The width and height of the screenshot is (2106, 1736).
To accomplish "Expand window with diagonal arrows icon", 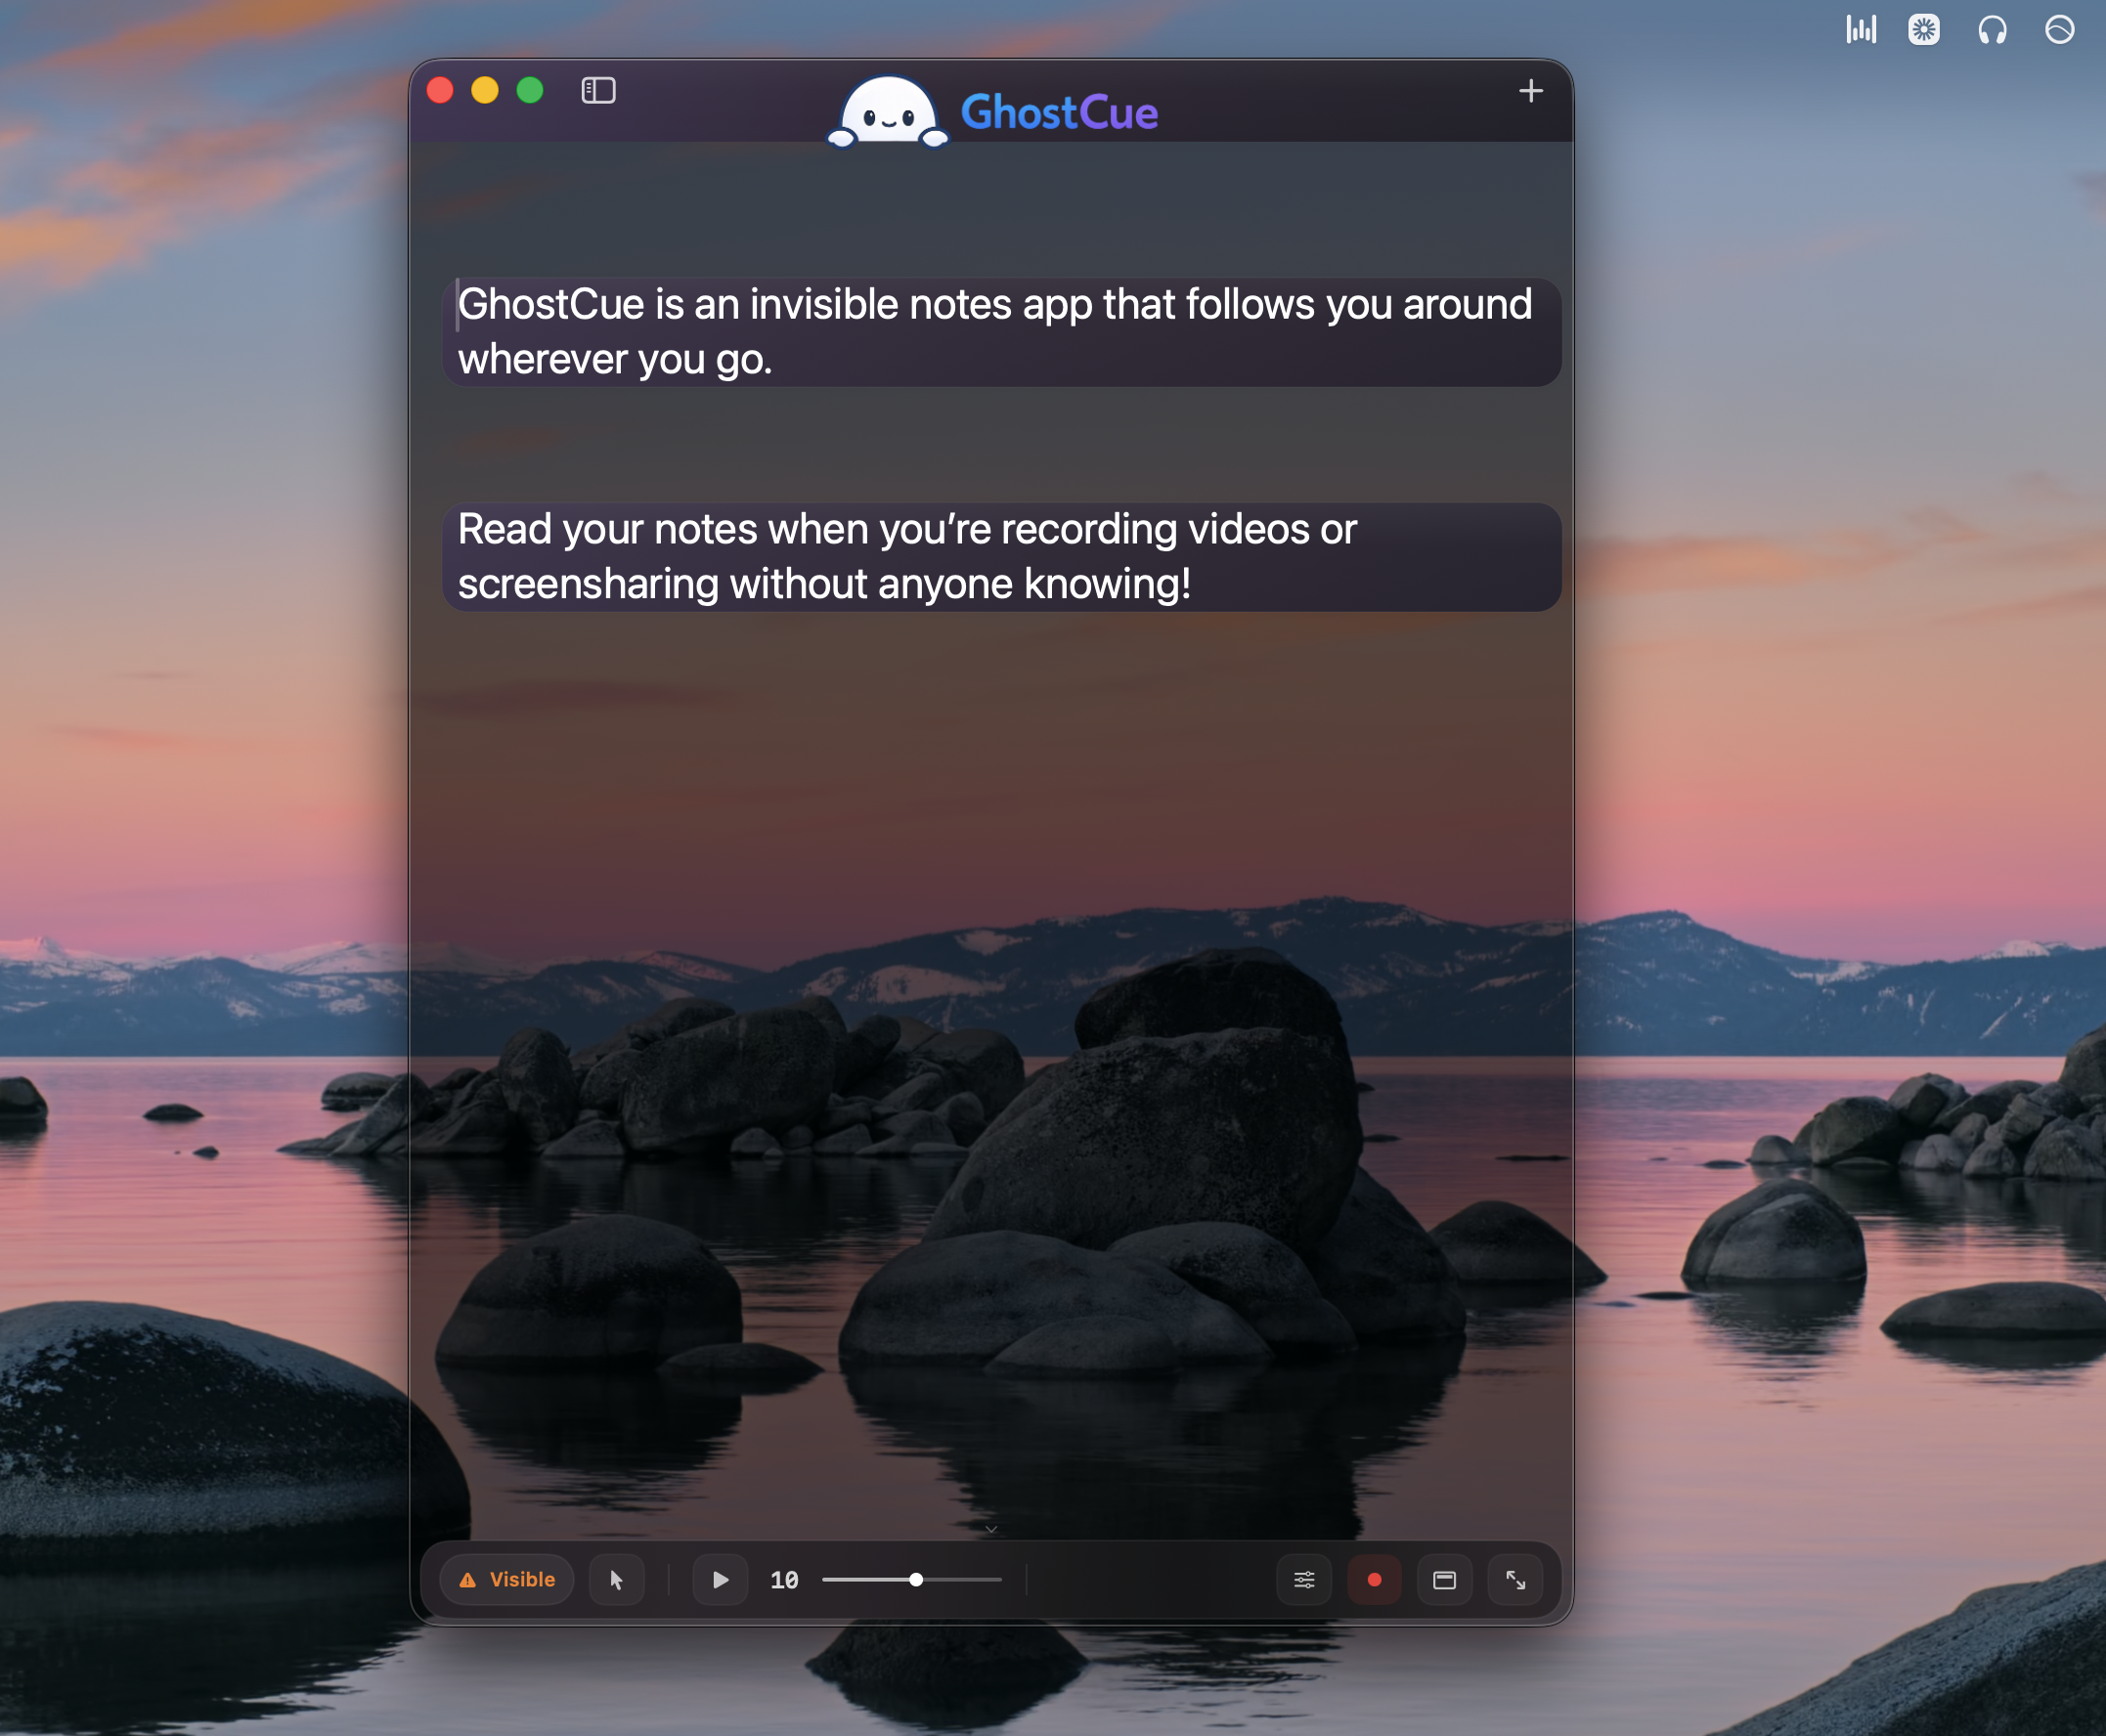I will tap(1515, 1579).
